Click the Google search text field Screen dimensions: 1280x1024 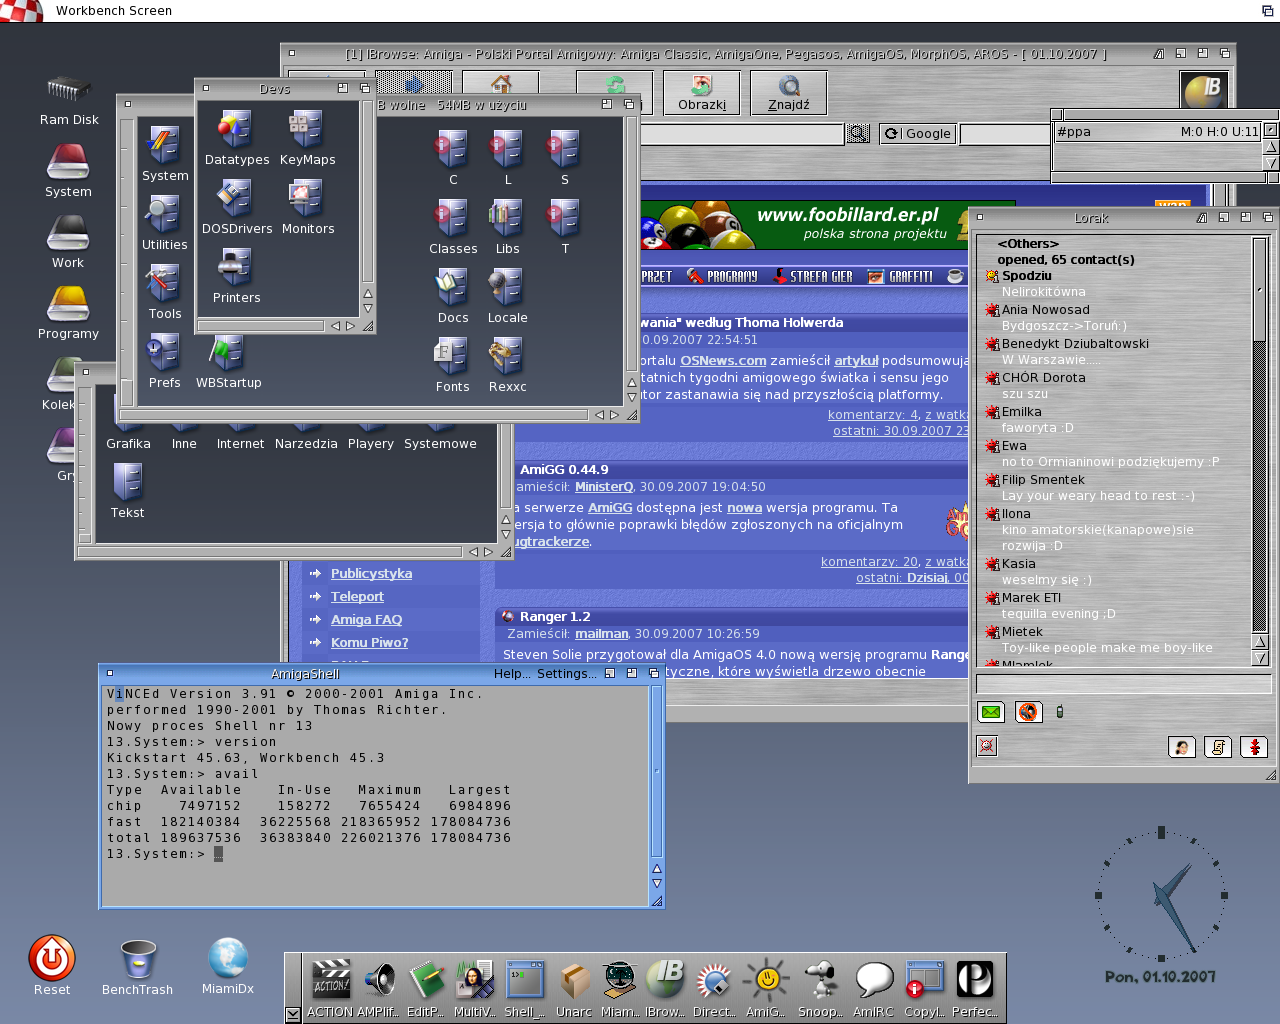tap(1004, 134)
